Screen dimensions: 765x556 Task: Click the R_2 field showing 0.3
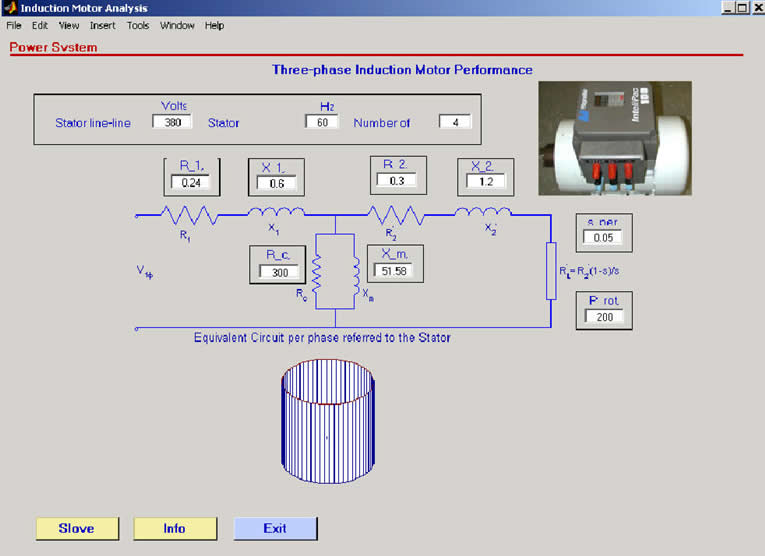(x=397, y=180)
